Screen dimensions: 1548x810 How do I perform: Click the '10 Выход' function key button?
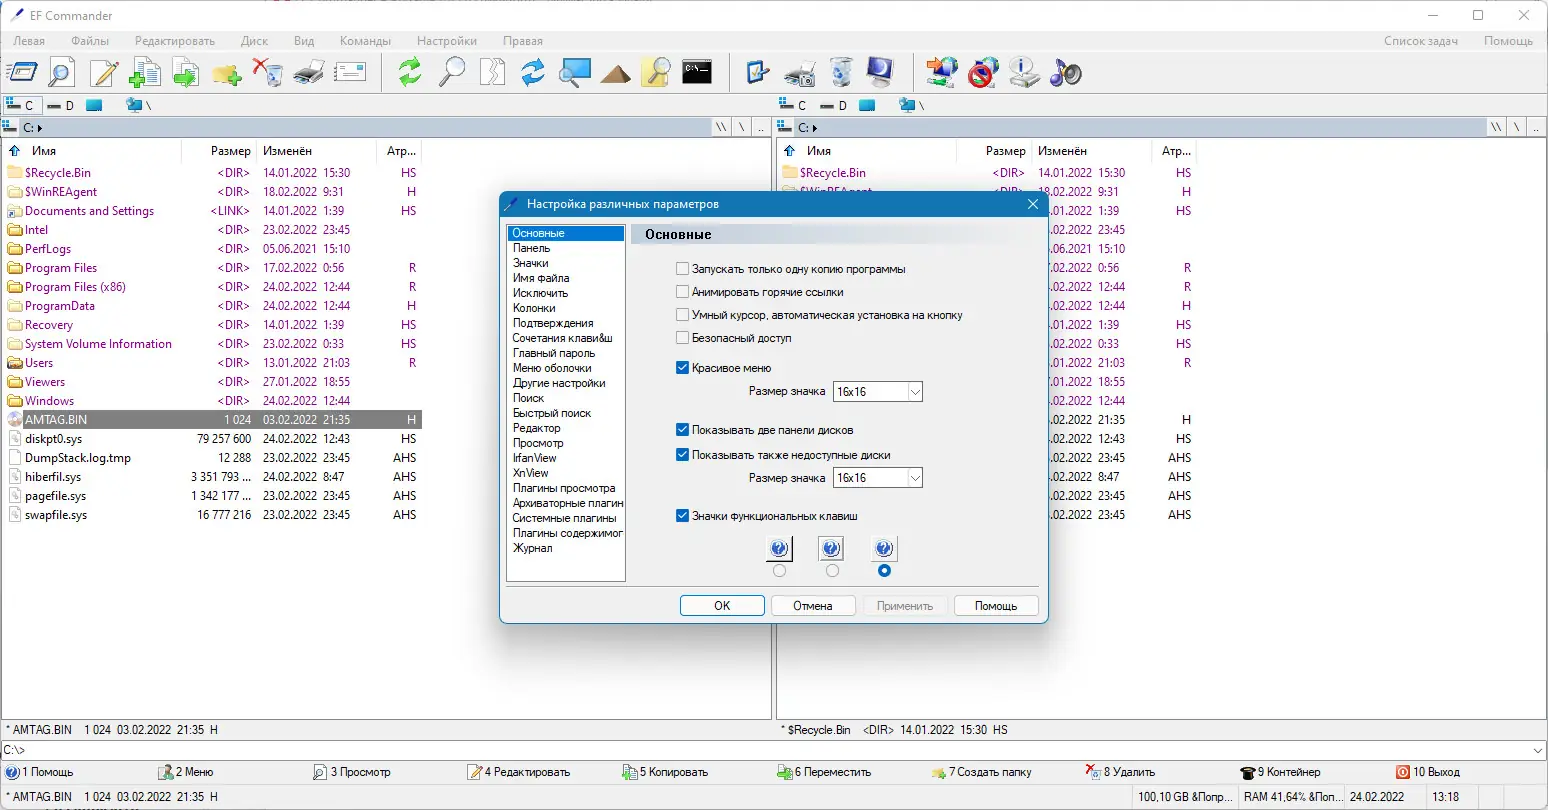[1428, 772]
